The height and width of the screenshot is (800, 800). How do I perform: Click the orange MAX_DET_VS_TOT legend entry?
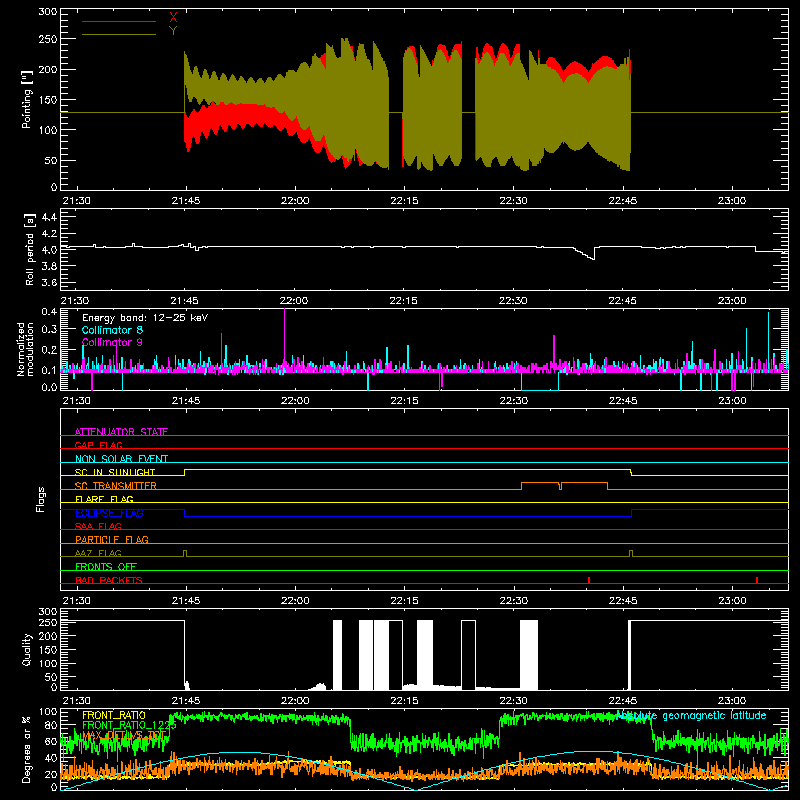click(x=124, y=735)
